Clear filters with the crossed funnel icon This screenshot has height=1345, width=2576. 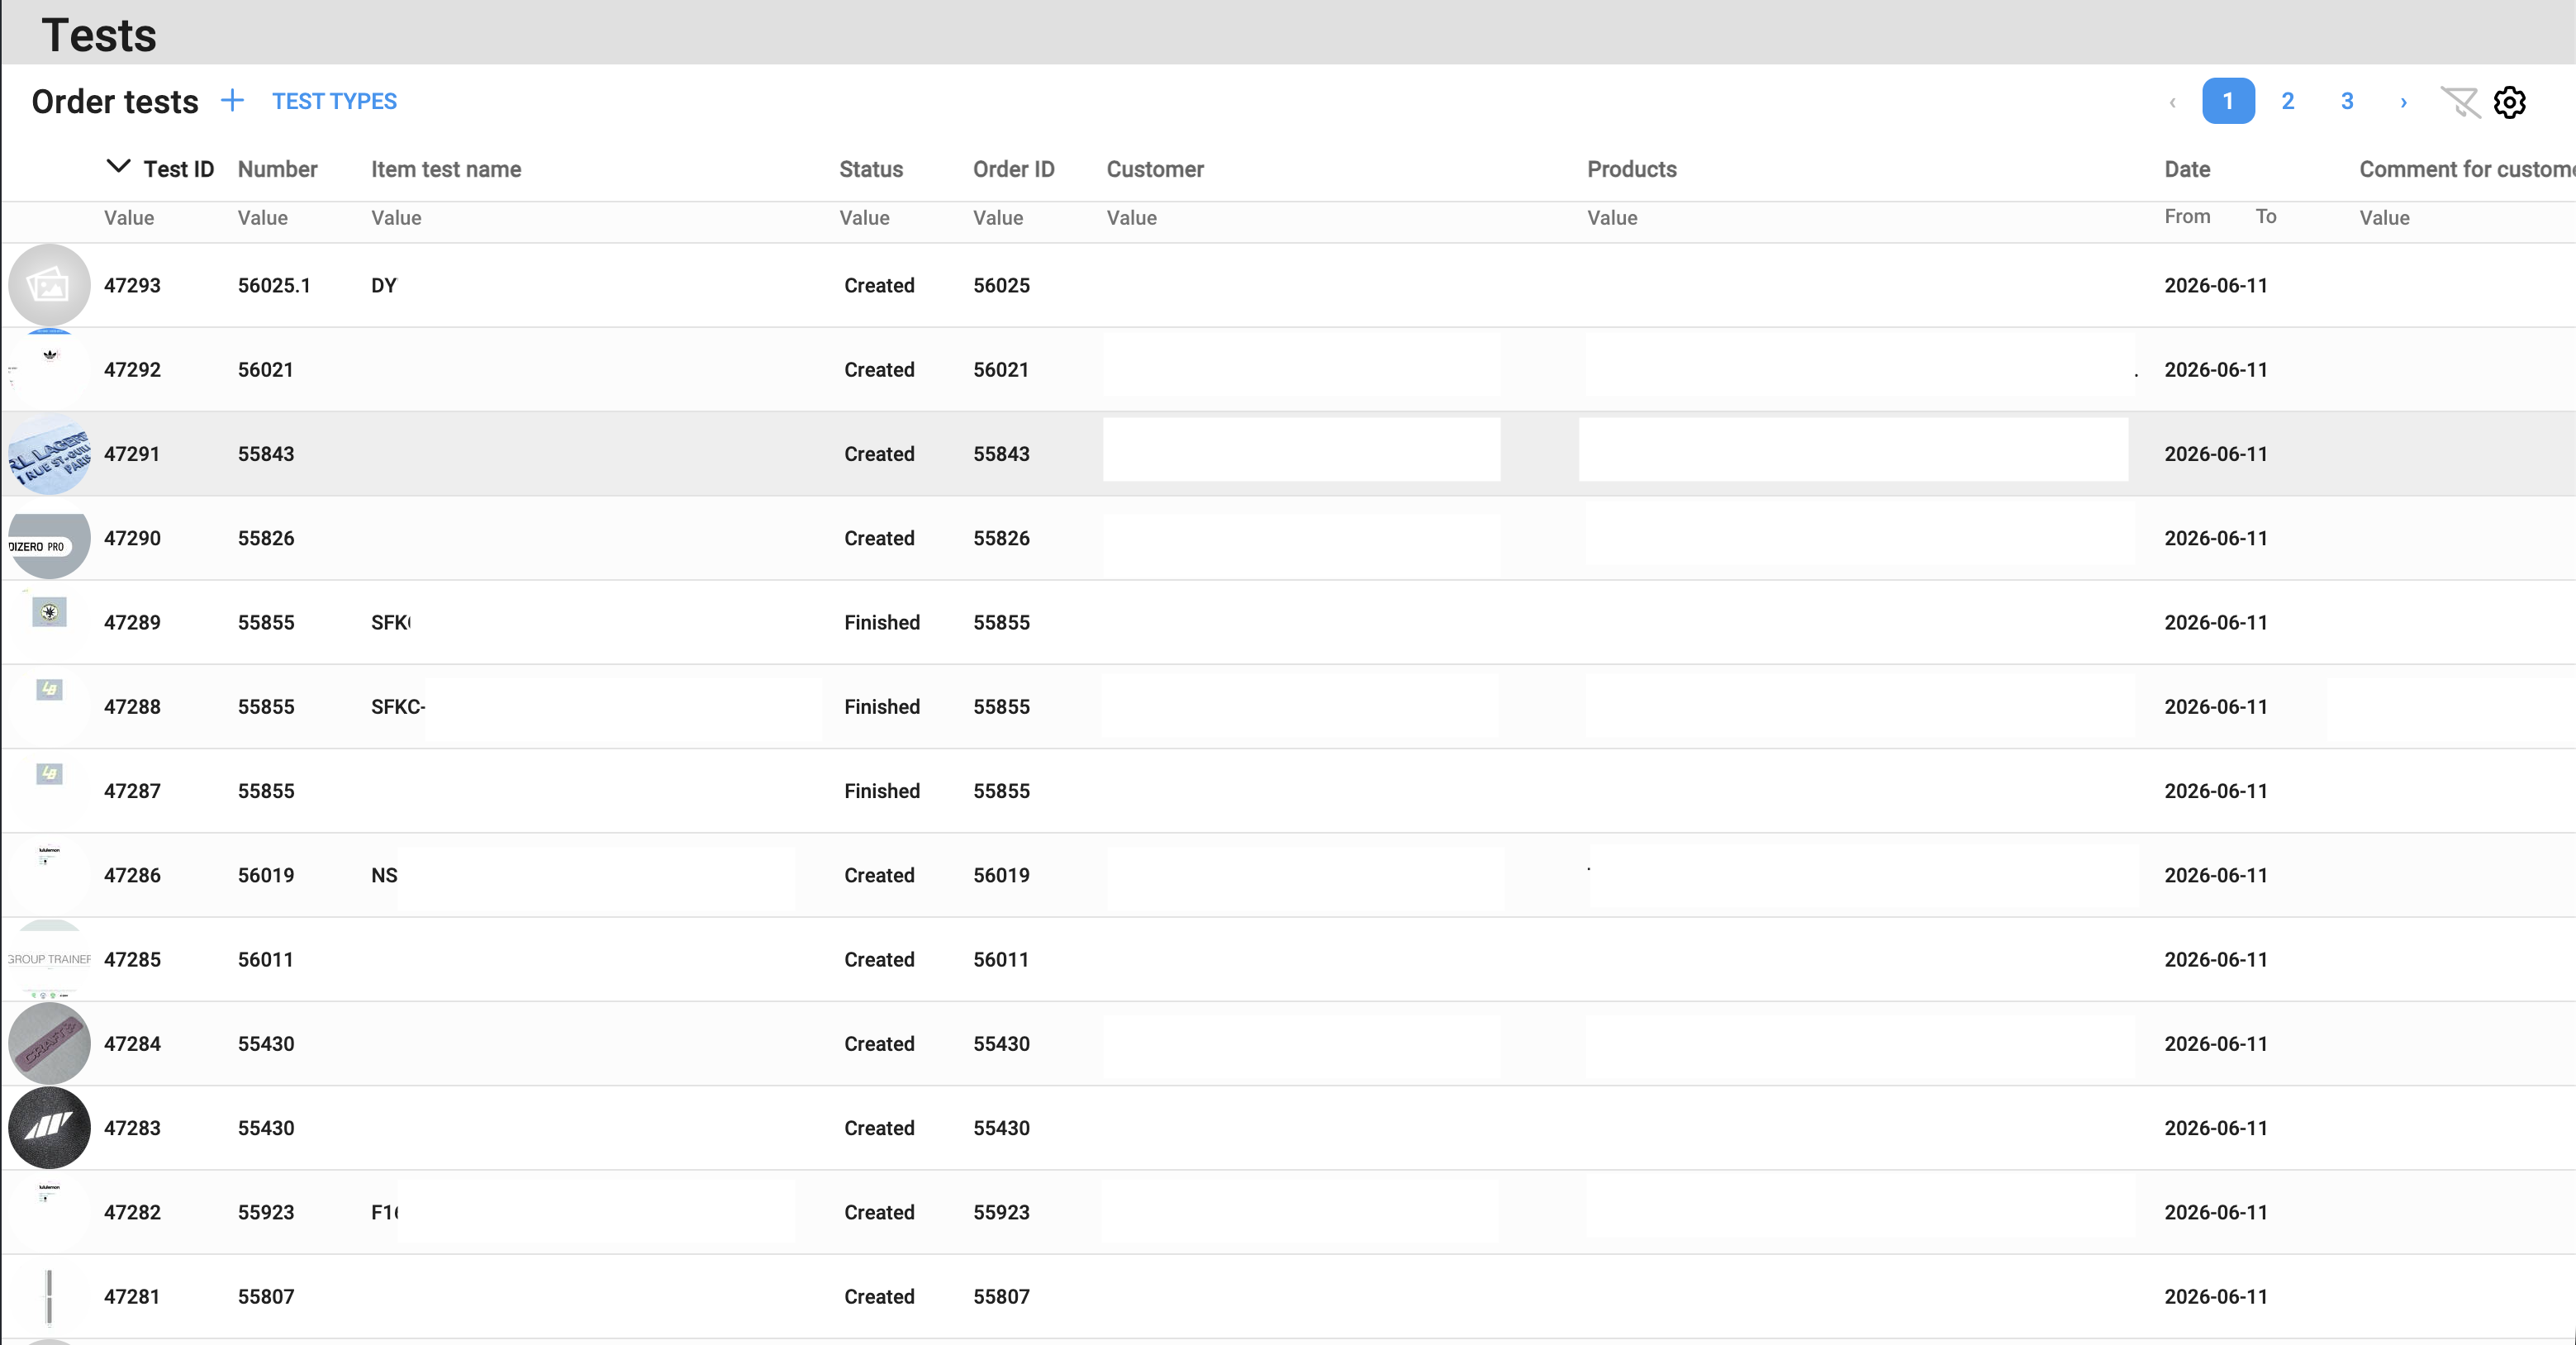tap(2460, 102)
